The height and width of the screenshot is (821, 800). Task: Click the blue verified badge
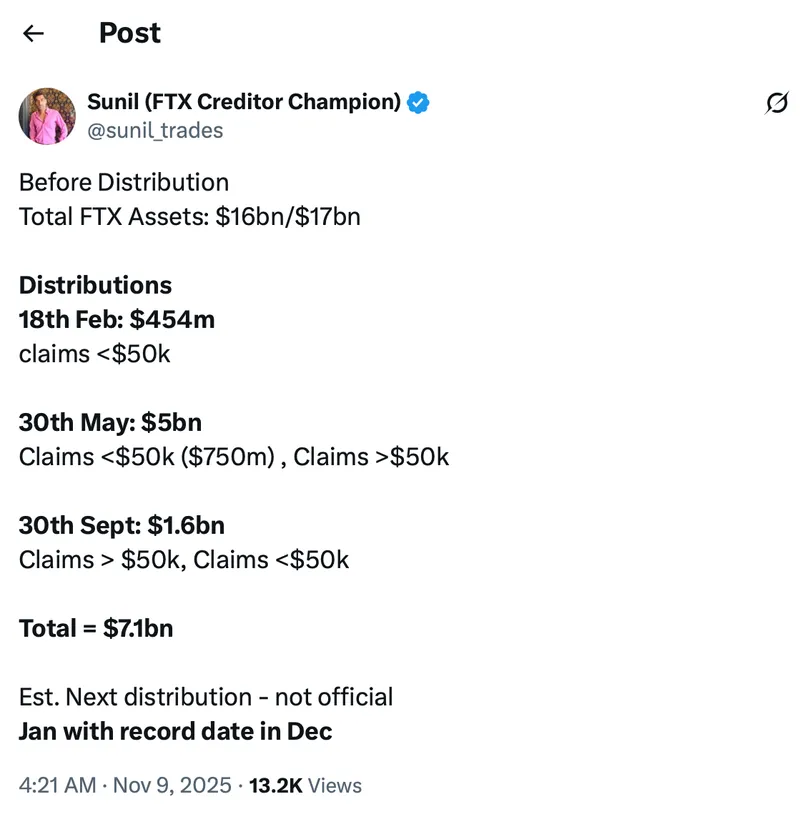coord(419,101)
